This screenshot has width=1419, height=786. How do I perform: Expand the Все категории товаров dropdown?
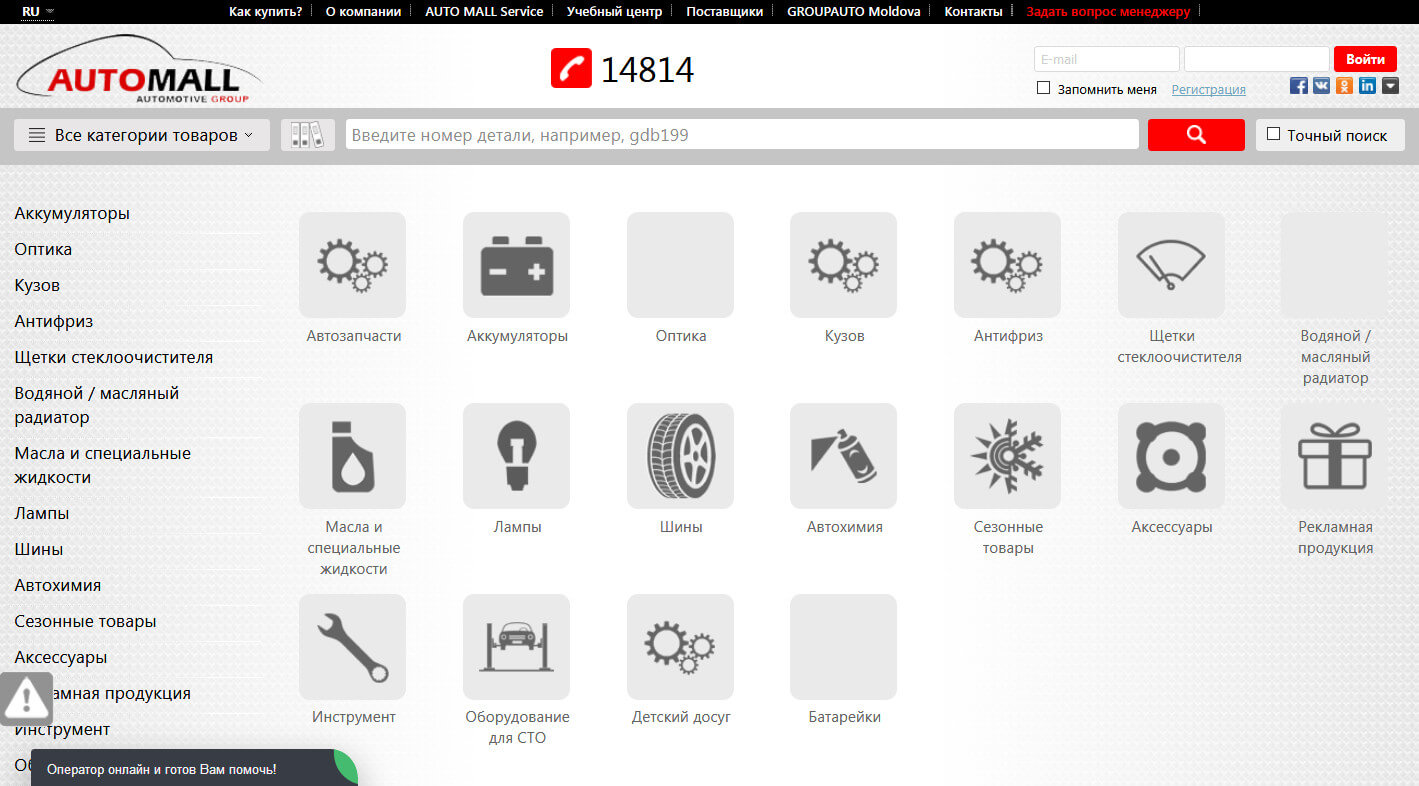click(141, 135)
